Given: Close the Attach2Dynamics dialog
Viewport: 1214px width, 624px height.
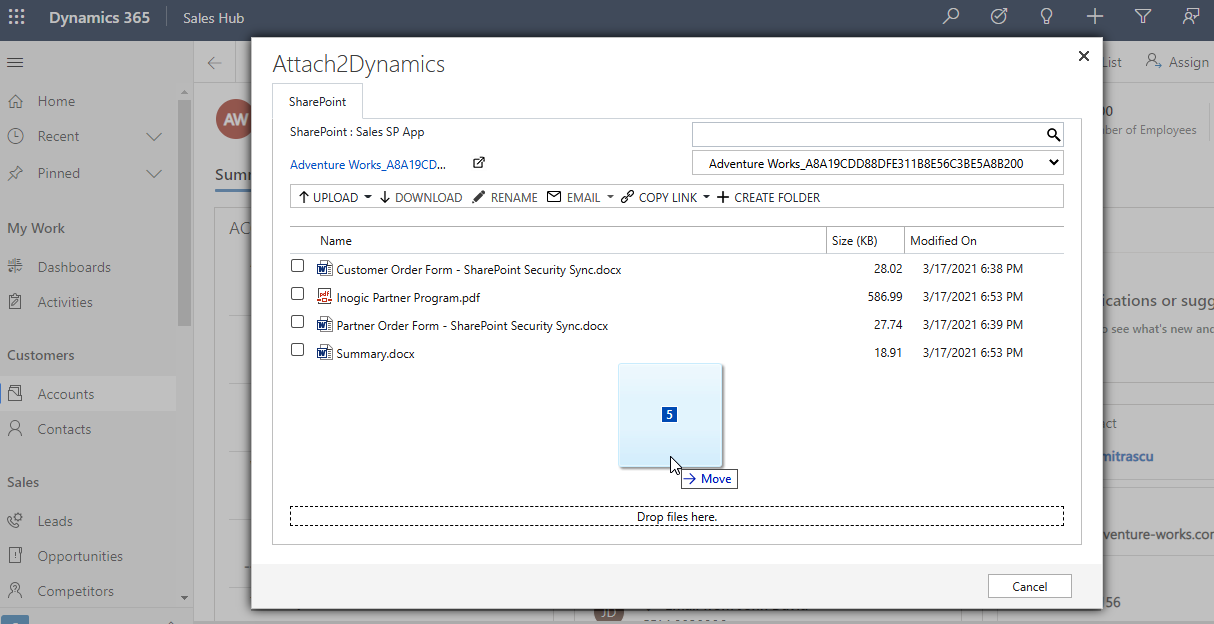Looking at the screenshot, I should click(1083, 57).
